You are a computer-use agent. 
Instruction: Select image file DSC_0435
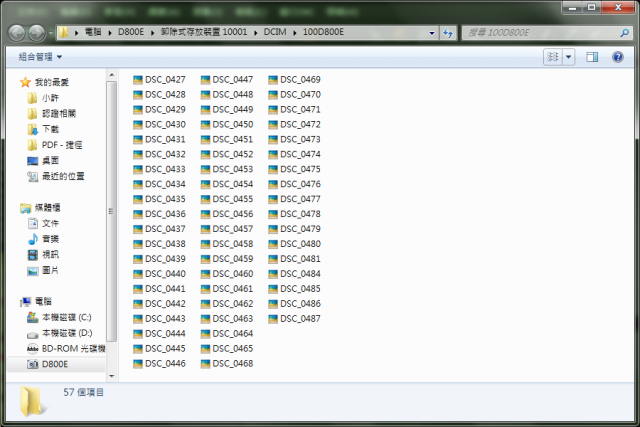pyautogui.click(x=160, y=199)
